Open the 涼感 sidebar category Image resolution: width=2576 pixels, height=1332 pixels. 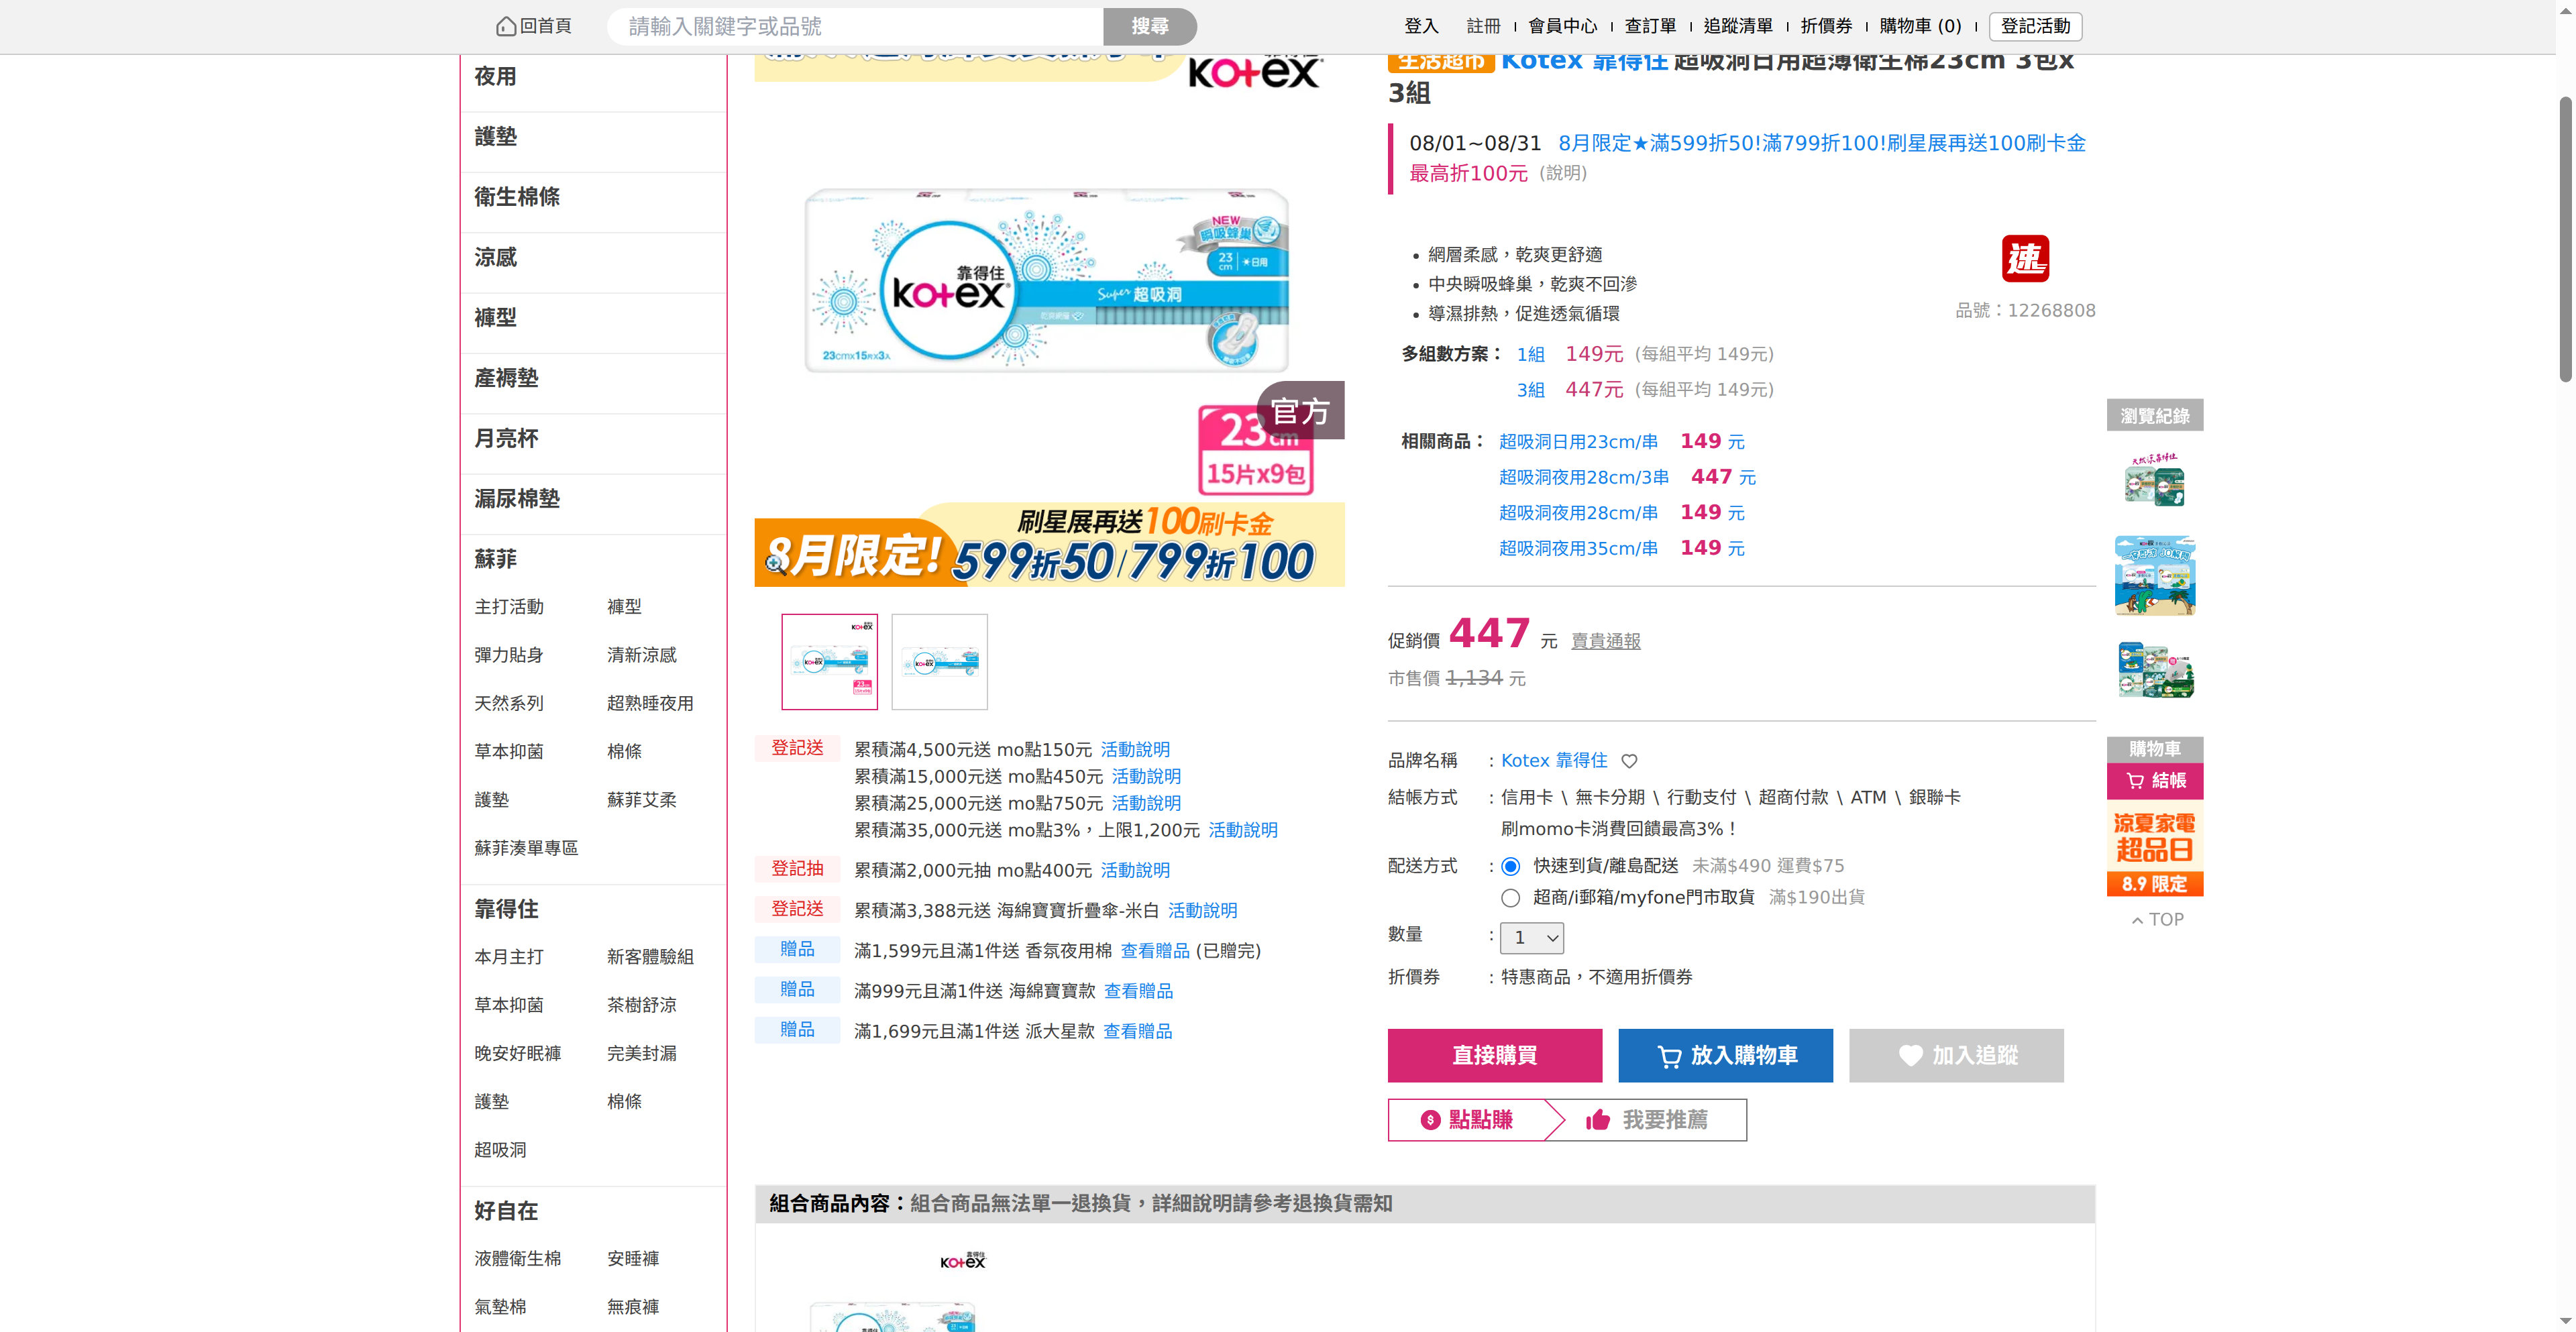pos(495,258)
